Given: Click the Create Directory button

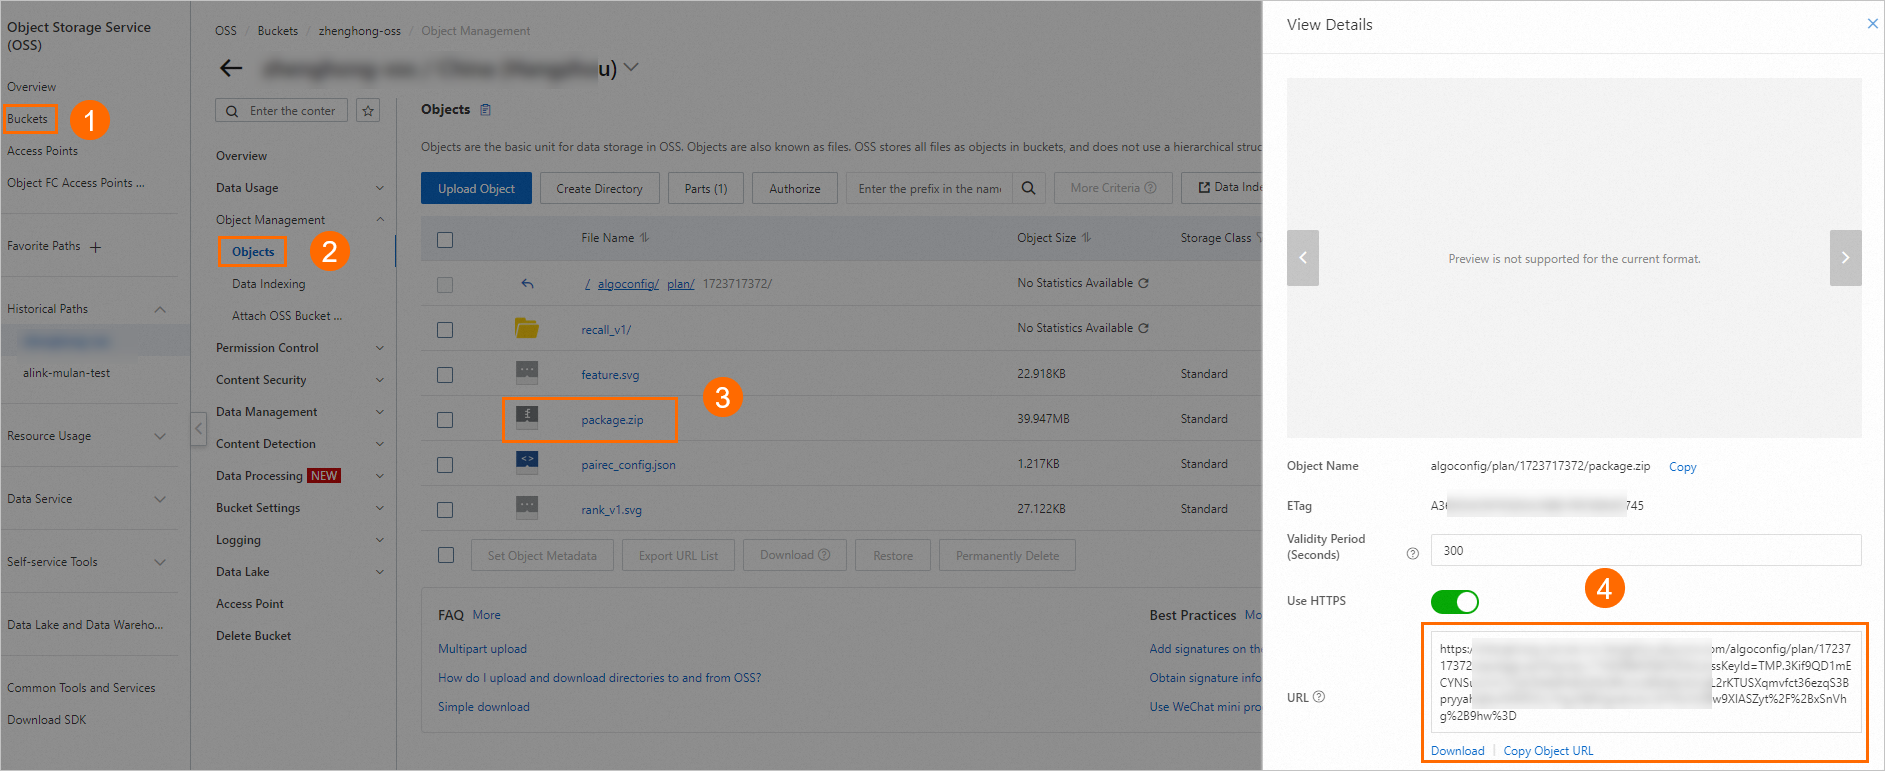Looking at the screenshot, I should (x=599, y=188).
